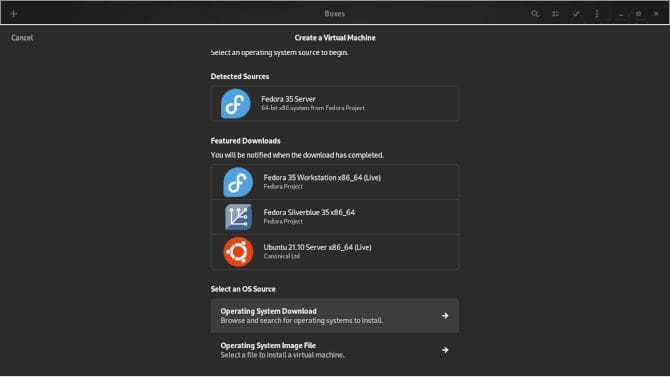Image resolution: width=670 pixels, height=377 pixels.
Task: Cancel the virtual machine creation
Action: coord(22,38)
